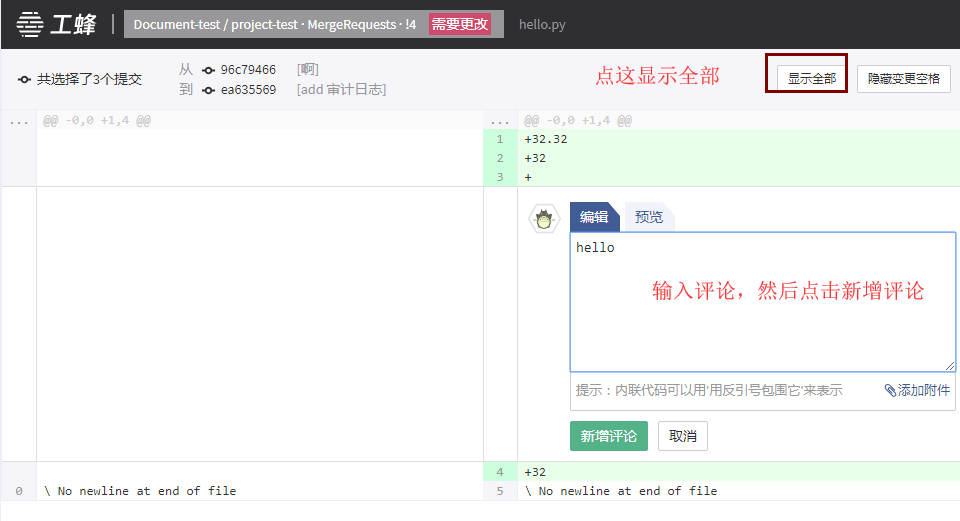Toggle 隐藏变更空格 whitespace option
960x521 pixels.
coord(903,78)
